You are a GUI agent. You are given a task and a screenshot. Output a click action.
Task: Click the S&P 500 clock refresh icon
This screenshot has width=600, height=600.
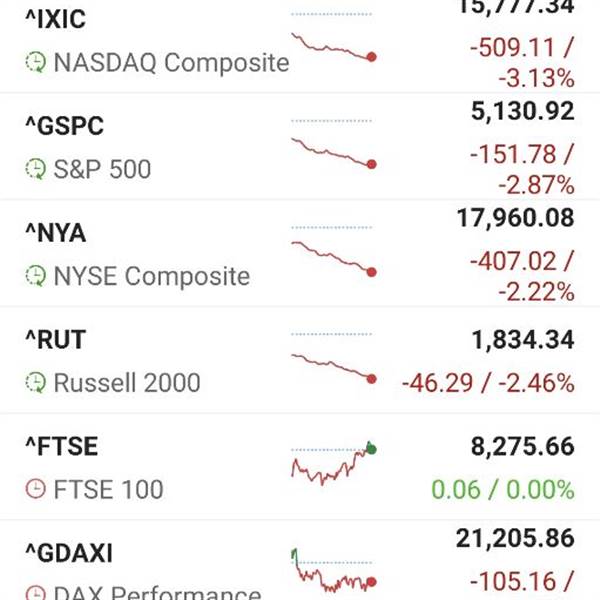pos(36,169)
